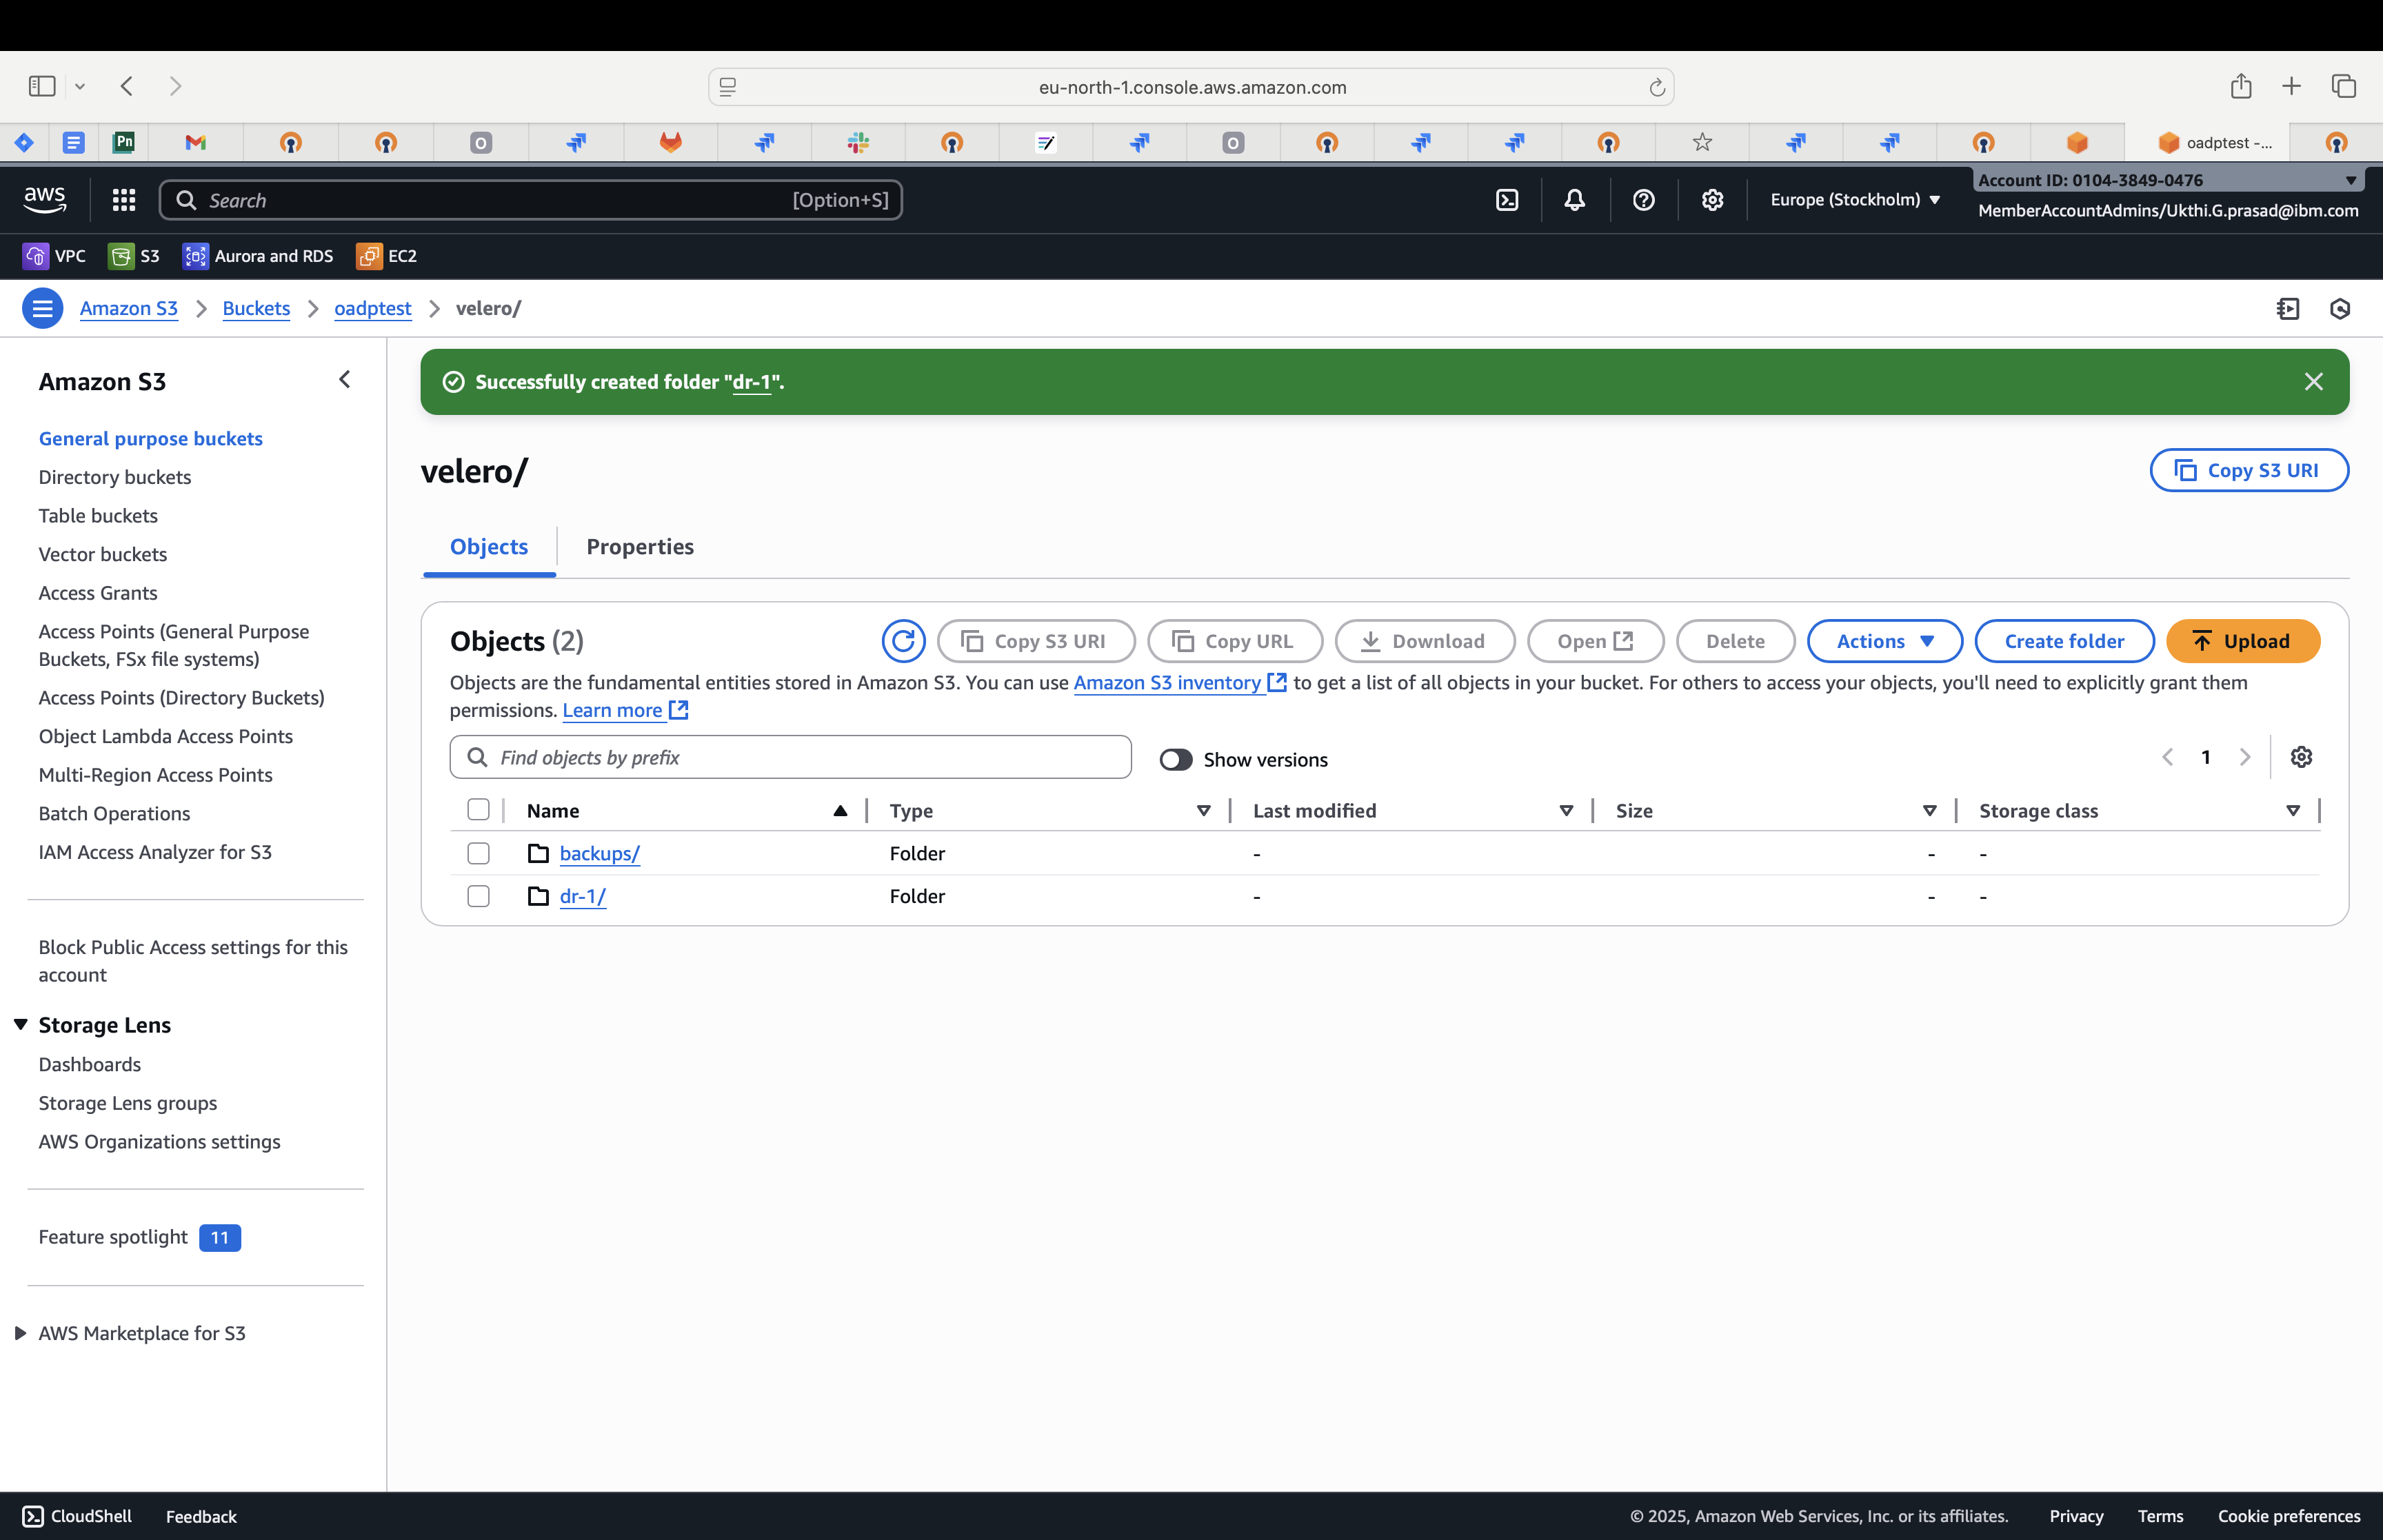Refresh the Objects list
Image resolution: width=2383 pixels, height=1540 pixels.
click(903, 641)
